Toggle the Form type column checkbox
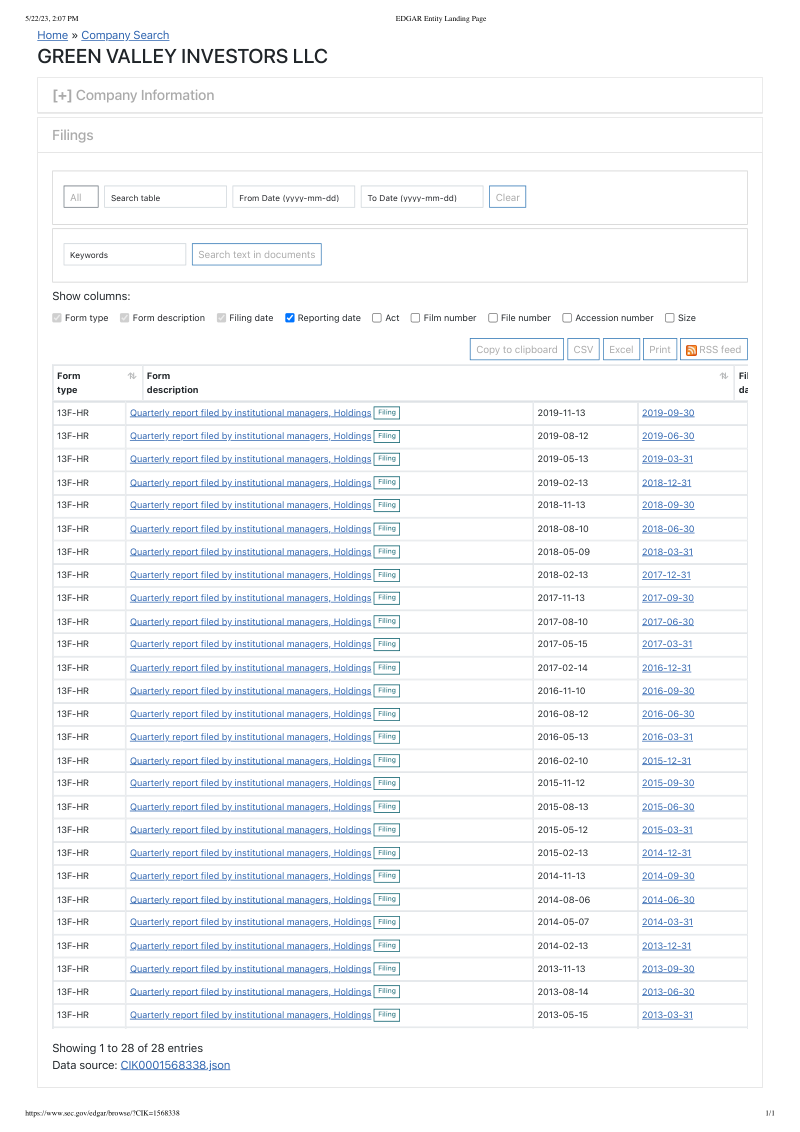This screenshot has width=800, height=1132. click(57, 318)
